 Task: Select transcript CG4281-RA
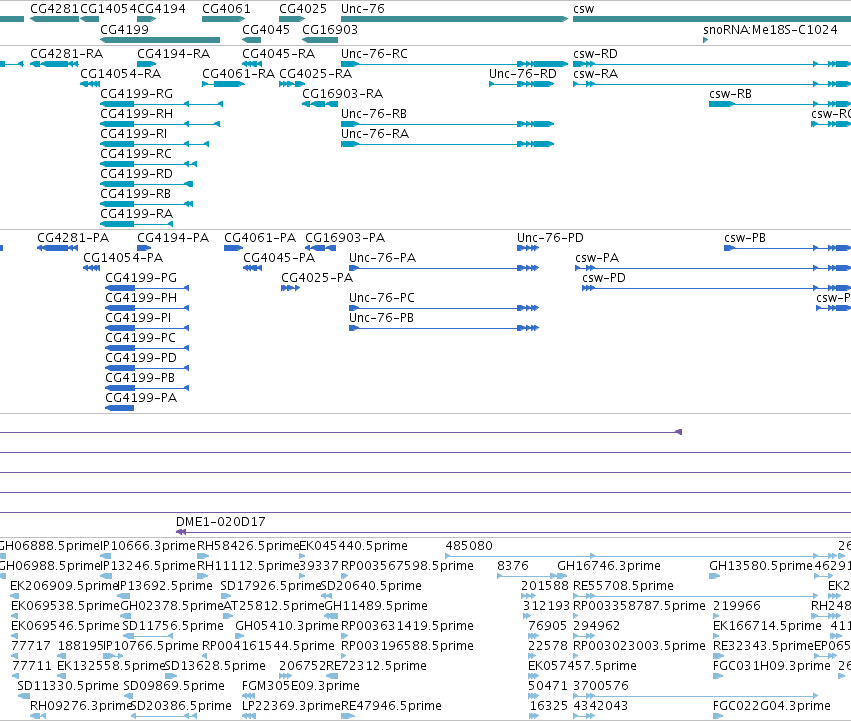tap(67, 54)
